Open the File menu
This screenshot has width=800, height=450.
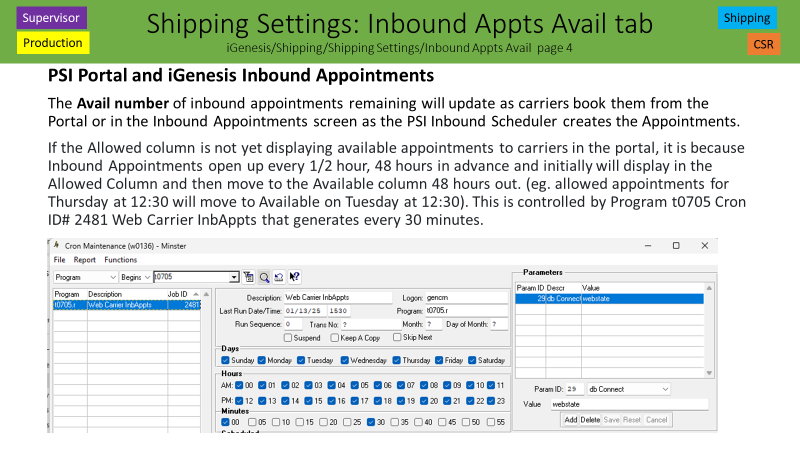tap(60, 260)
